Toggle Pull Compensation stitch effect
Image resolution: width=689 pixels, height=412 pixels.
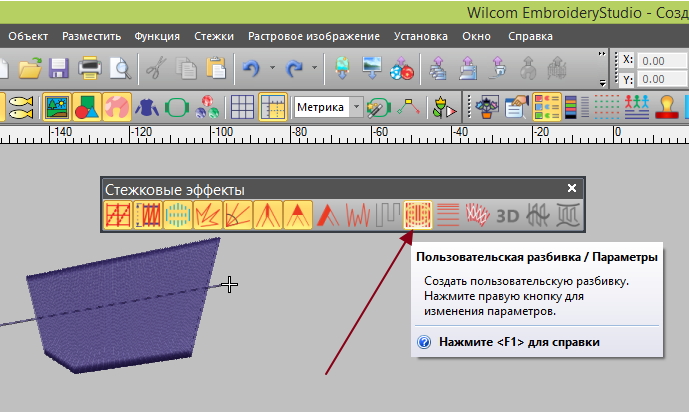[148, 215]
